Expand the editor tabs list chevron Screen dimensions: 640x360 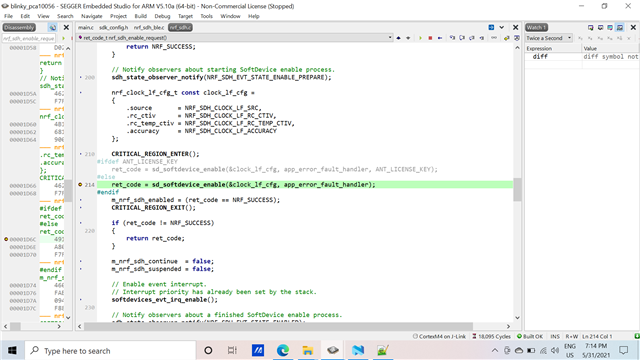click(502, 27)
